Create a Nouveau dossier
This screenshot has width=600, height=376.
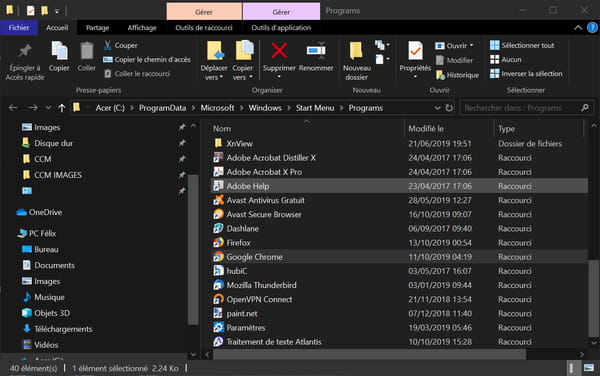[357, 61]
